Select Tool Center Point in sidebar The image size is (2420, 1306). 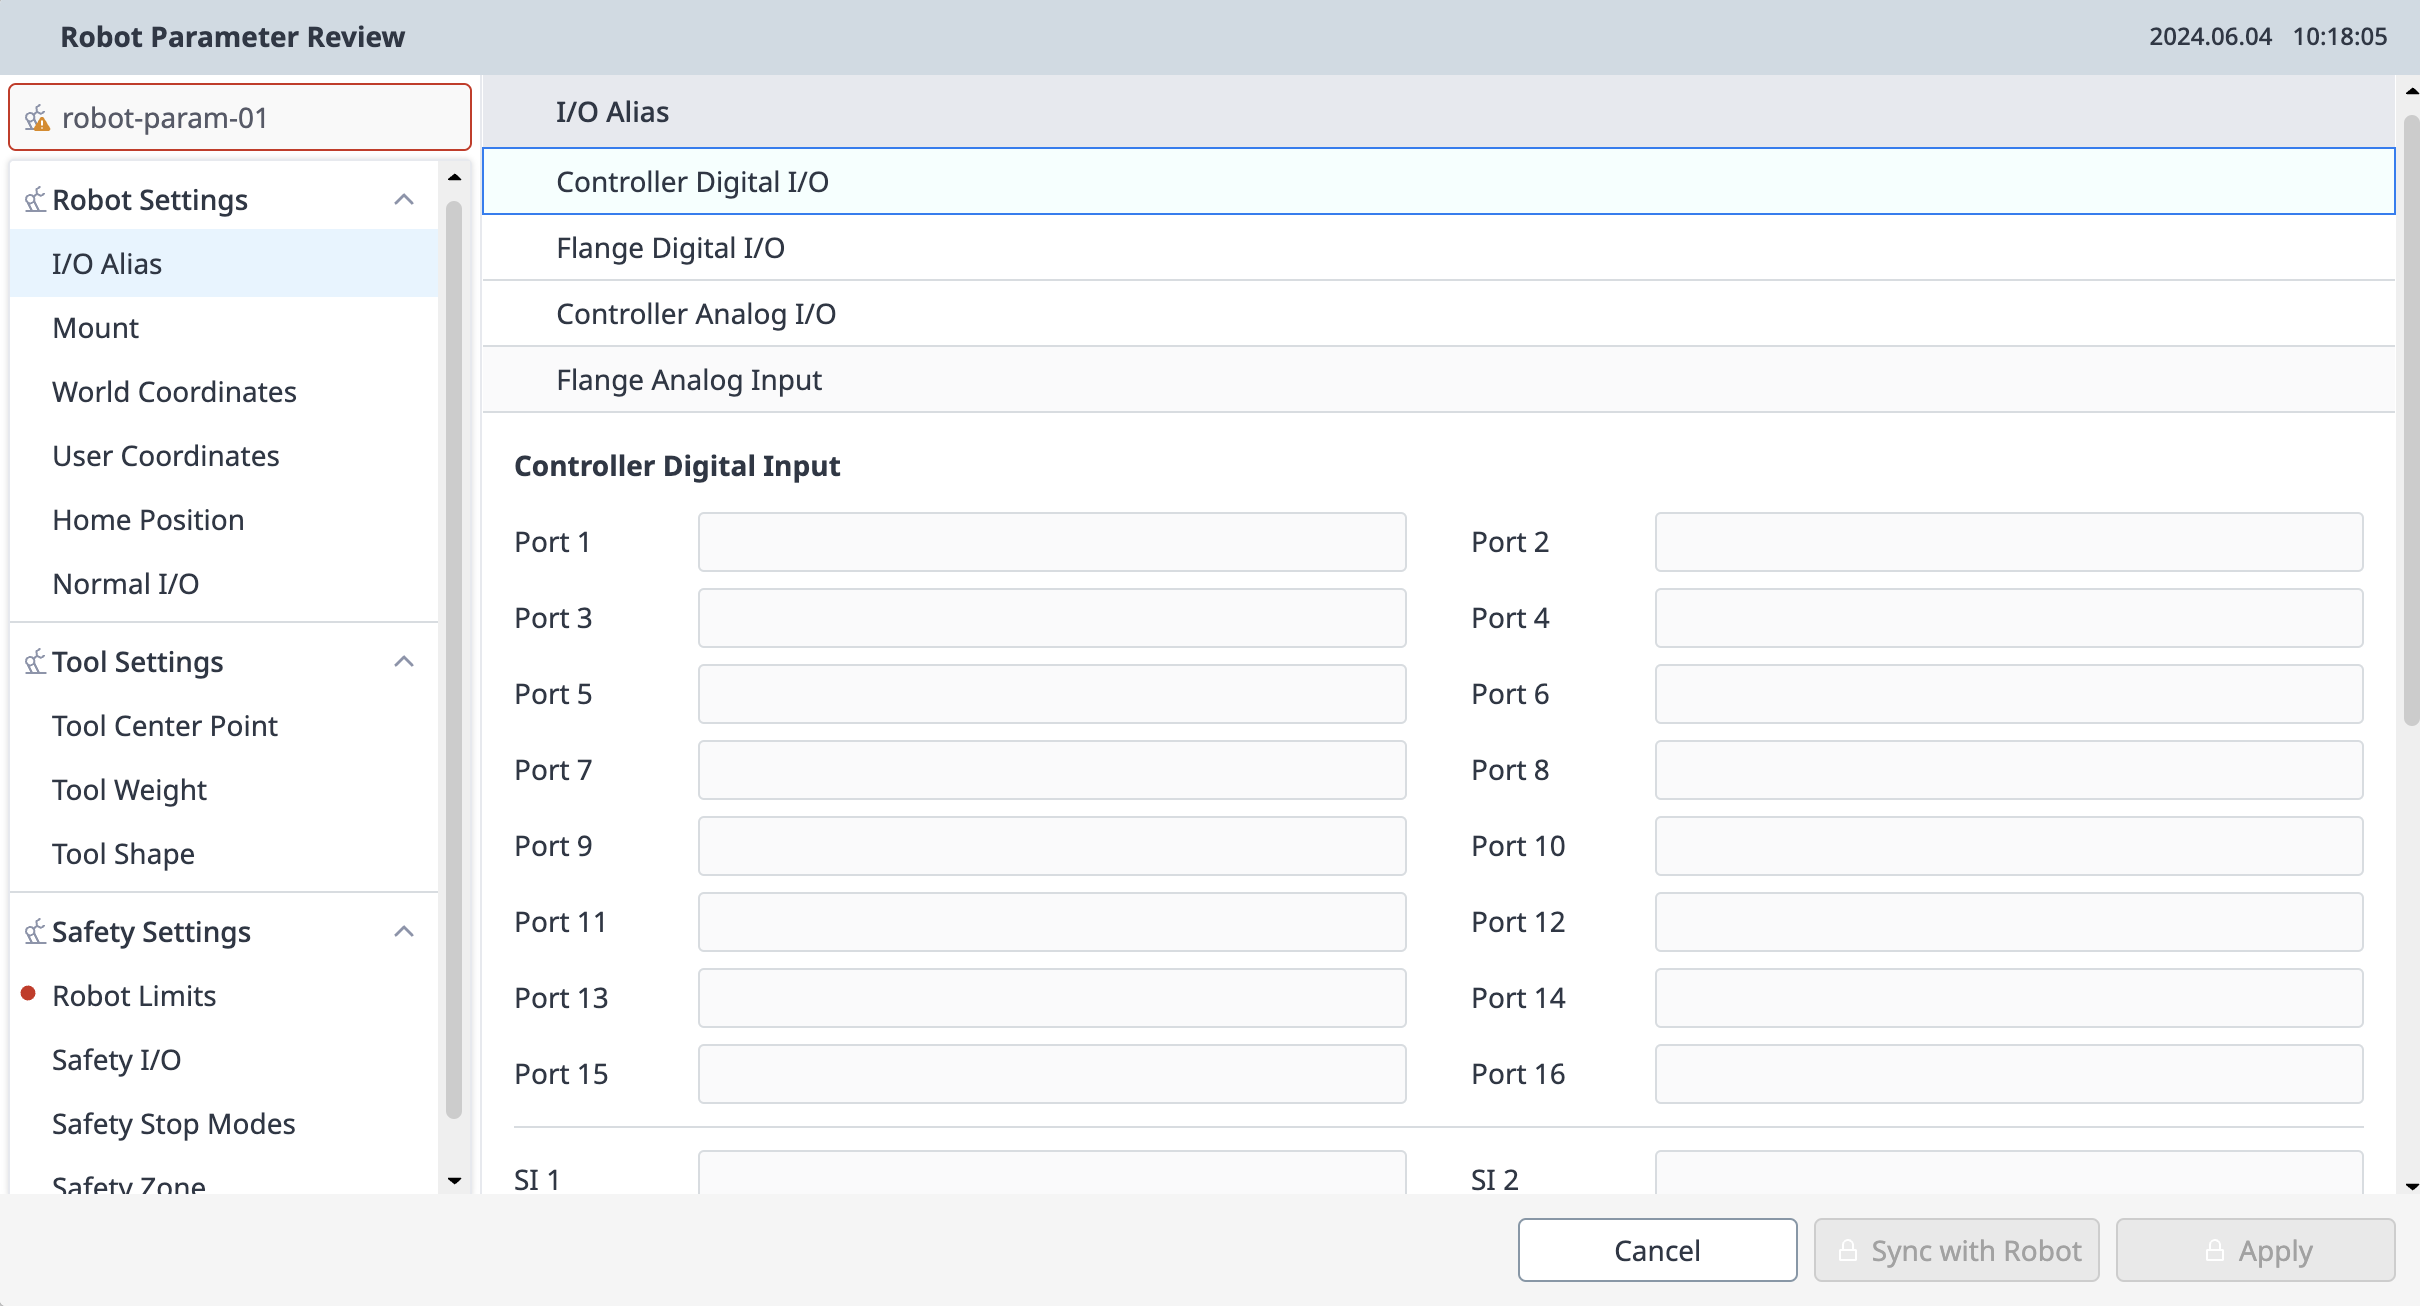point(165,726)
